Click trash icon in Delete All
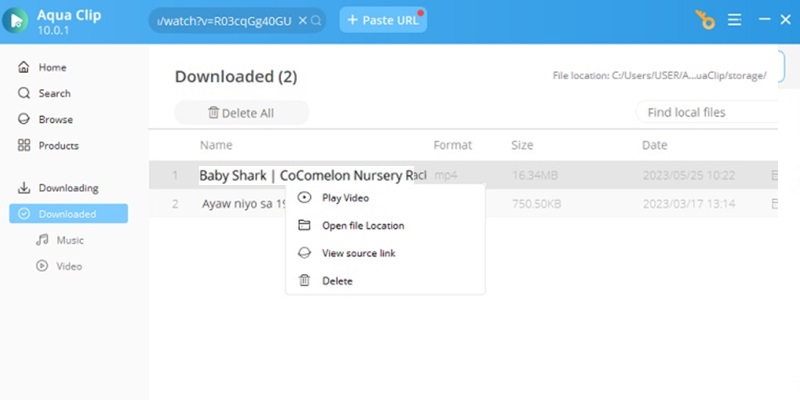Screen dimensions: 800x400 tap(213, 112)
